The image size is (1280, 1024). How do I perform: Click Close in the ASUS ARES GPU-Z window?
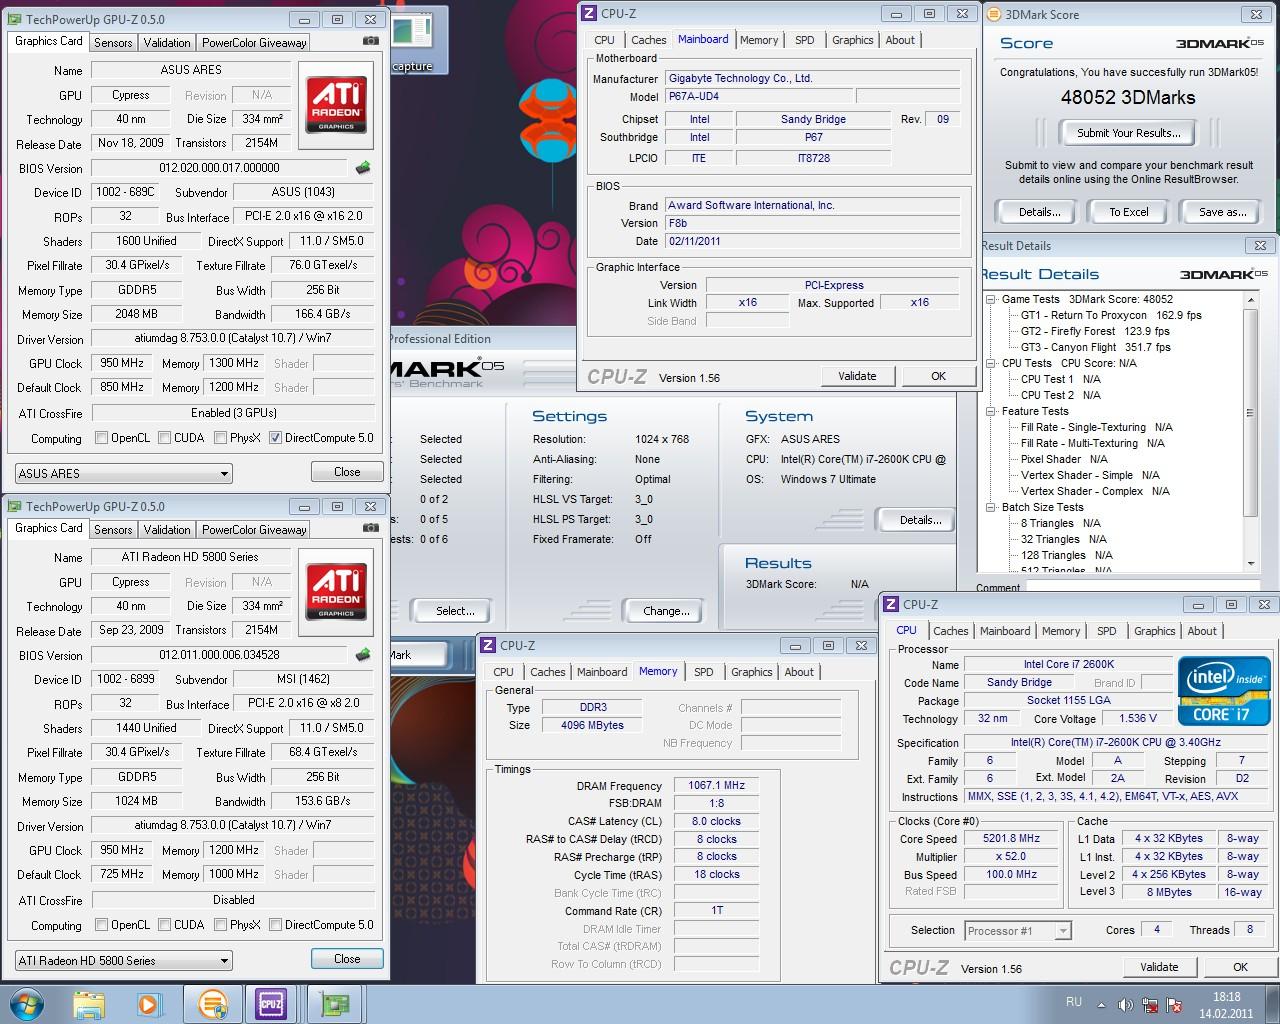coord(347,471)
